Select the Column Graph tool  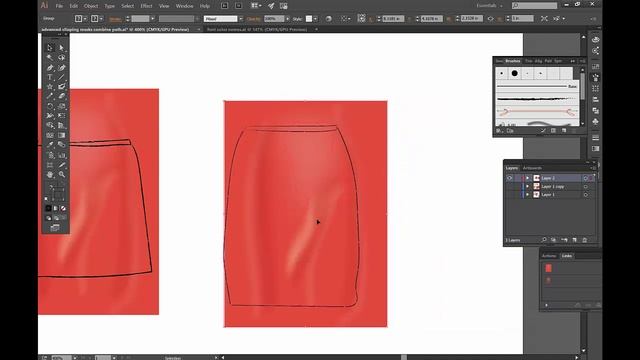coord(62,155)
